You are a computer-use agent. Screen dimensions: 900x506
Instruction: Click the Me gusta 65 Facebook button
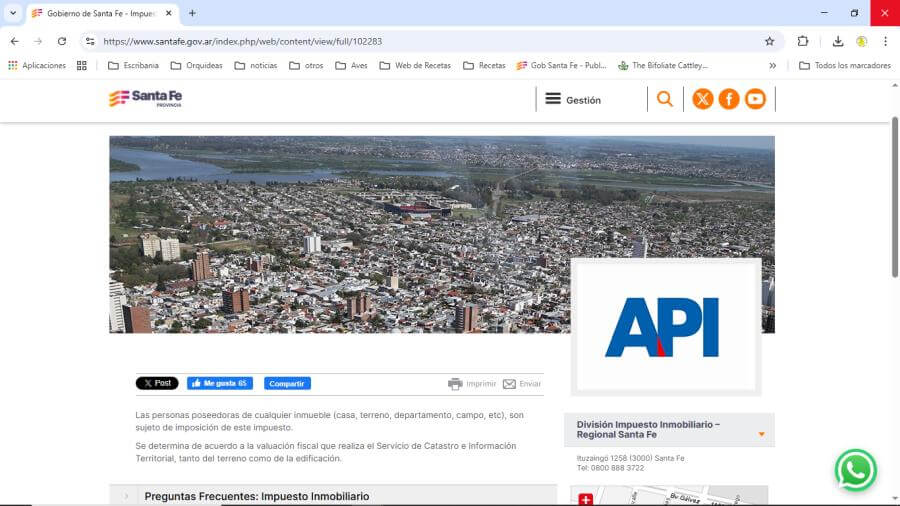tap(220, 383)
